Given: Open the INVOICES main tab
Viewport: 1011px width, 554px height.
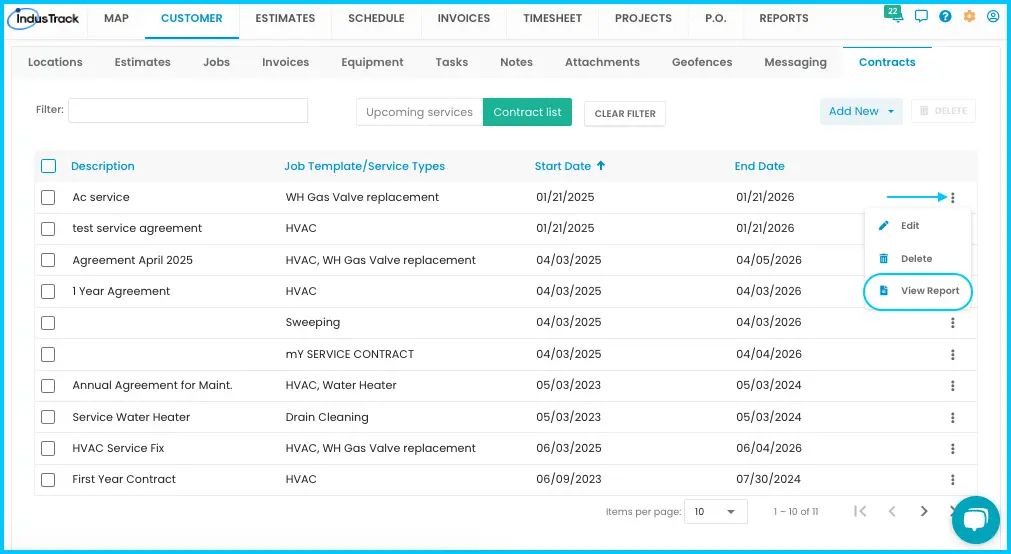Looking at the screenshot, I should click(464, 18).
